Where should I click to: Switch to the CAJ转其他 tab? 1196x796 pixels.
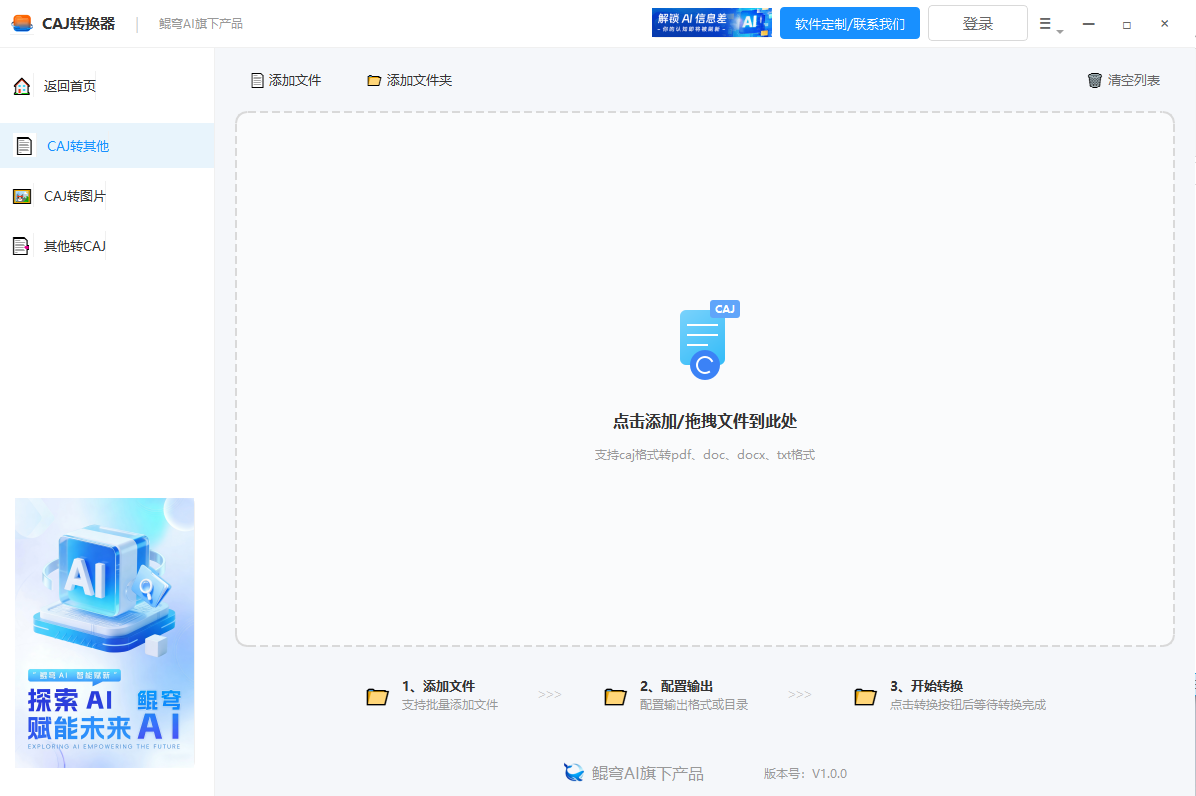(78, 145)
